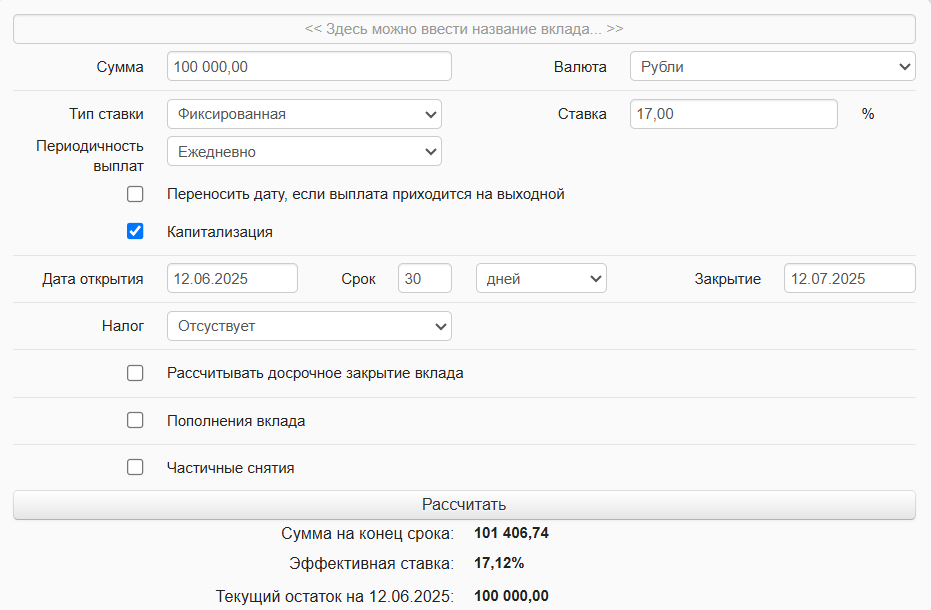Open the дней term units dropdown
Viewport: 931px width, 610px height.
point(541,278)
